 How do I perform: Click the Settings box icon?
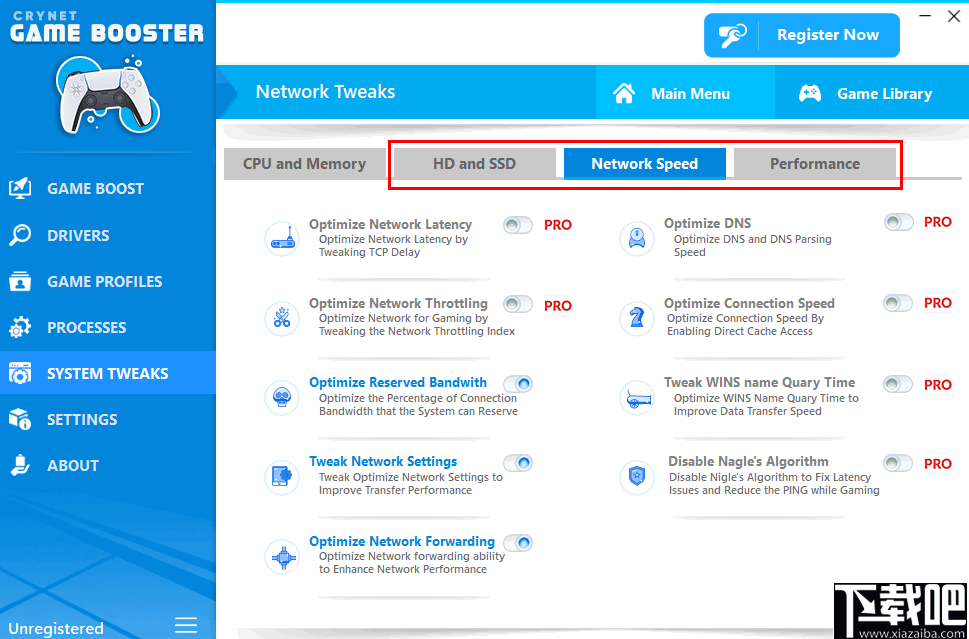(x=20, y=419)
